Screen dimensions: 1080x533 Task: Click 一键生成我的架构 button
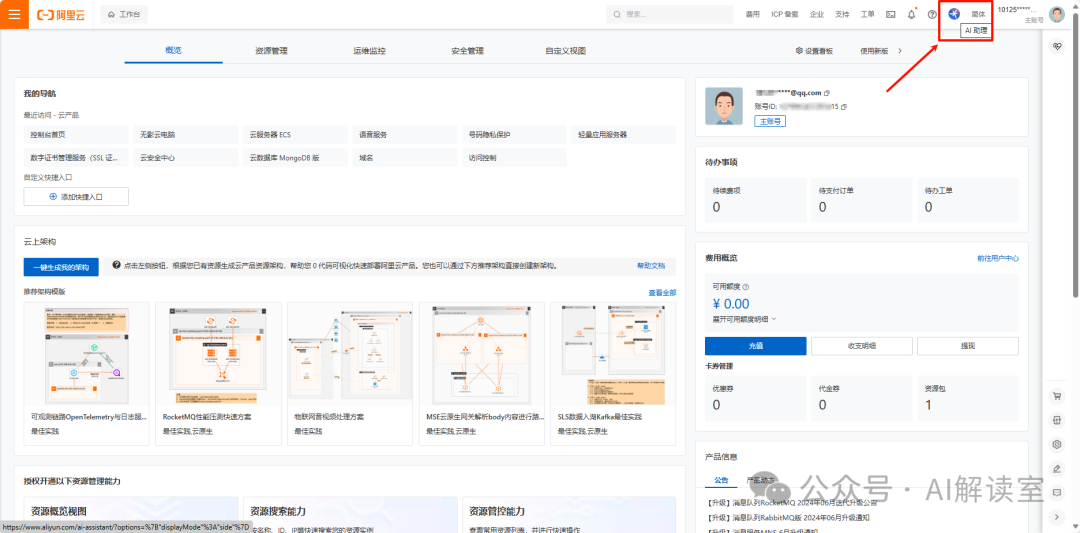tap(61, 266)
